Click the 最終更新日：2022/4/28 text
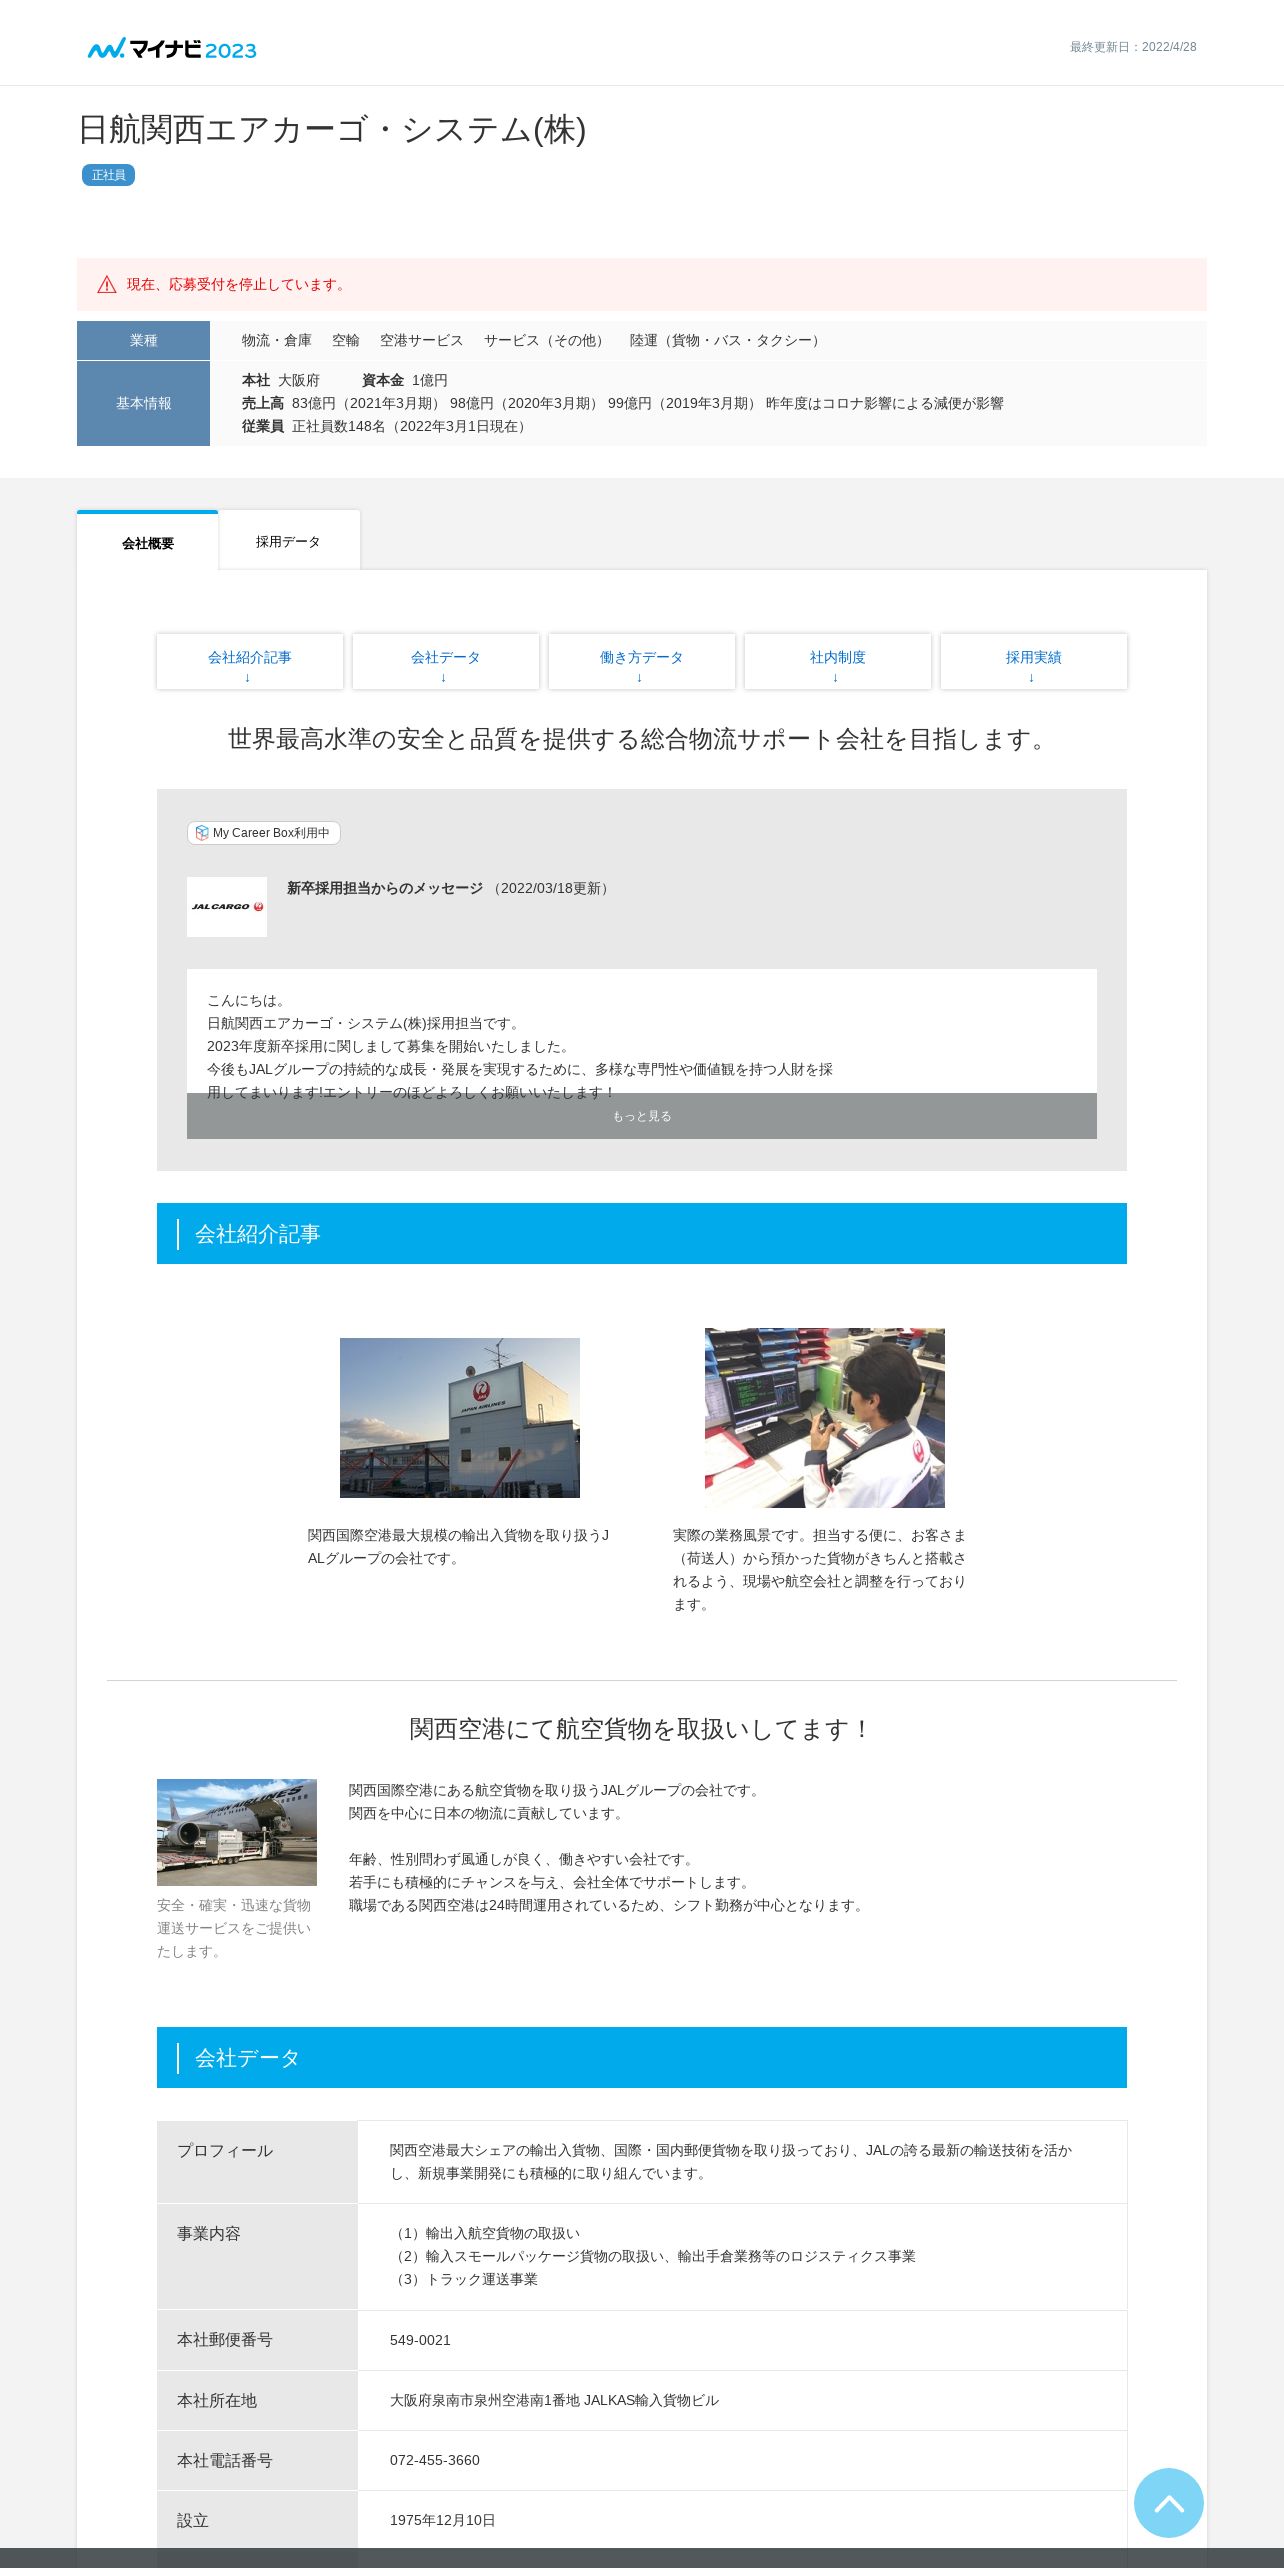1284x2568 pixels. [1133, 47]
